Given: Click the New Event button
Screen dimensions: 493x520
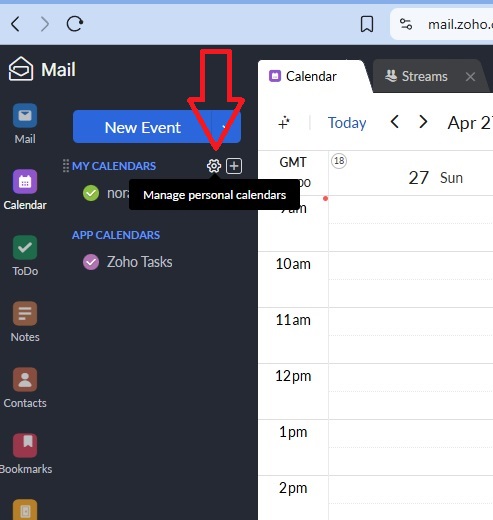Looking at the screenshot, I should (x=142, y=127).
